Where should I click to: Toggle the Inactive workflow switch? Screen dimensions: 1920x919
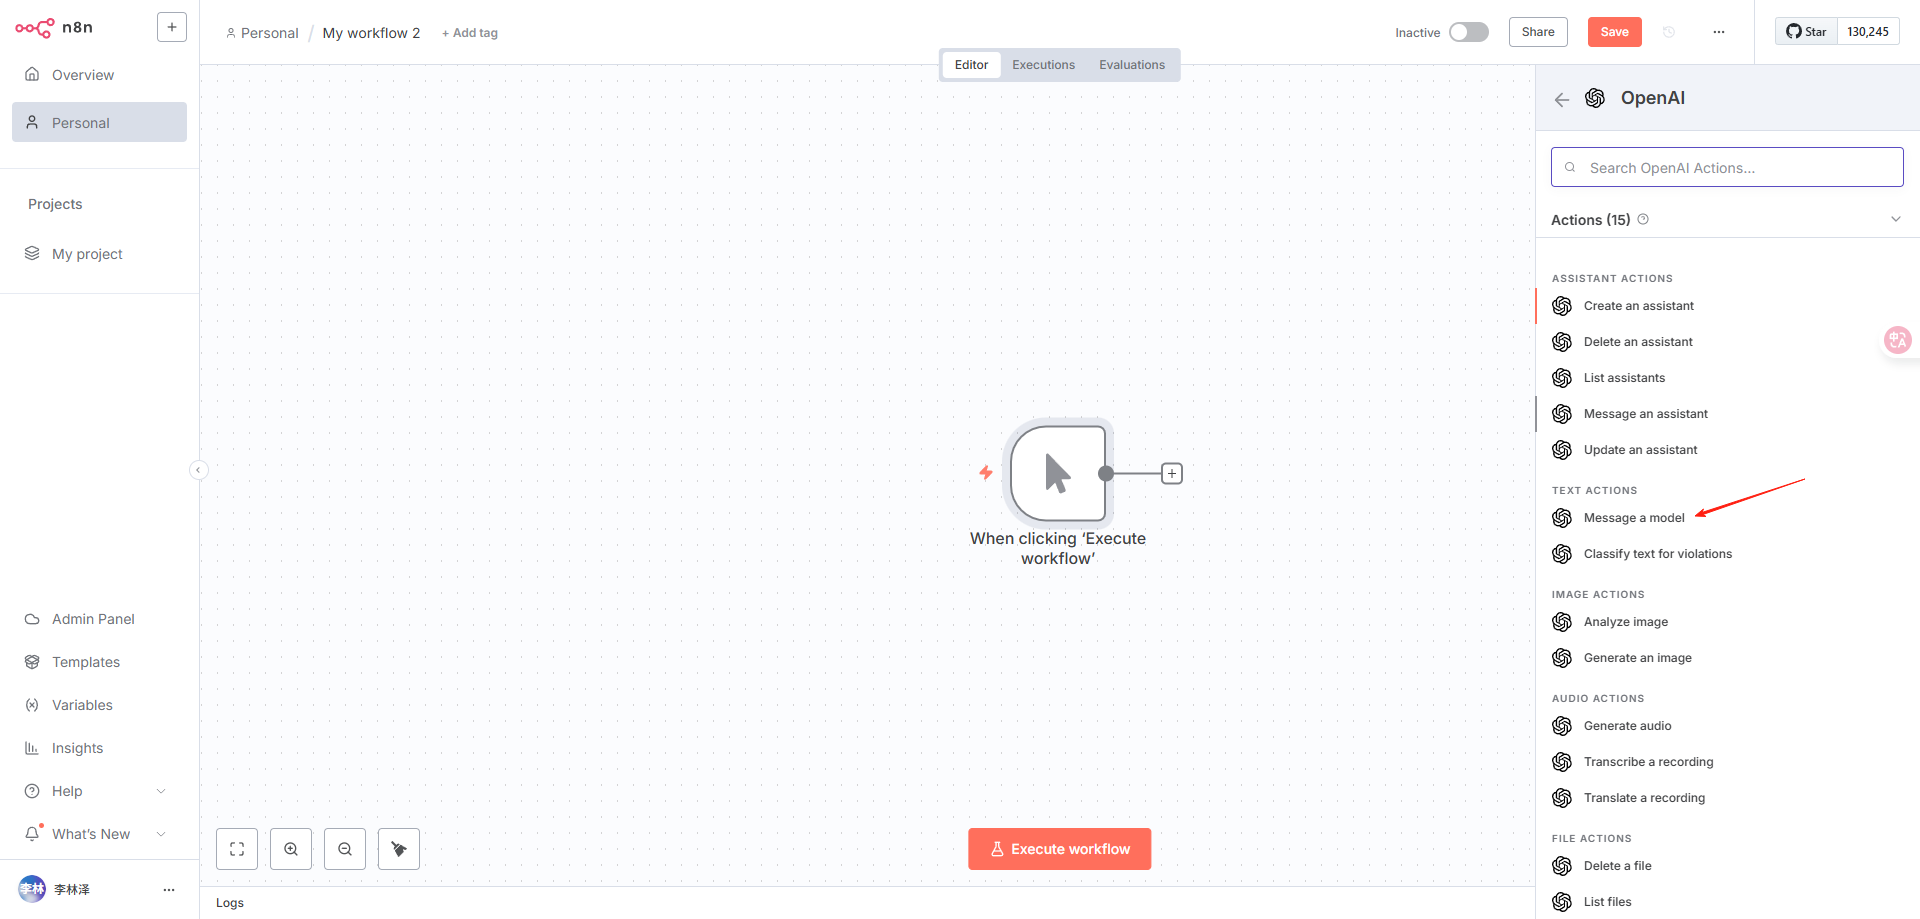[x=1468, y=32]
